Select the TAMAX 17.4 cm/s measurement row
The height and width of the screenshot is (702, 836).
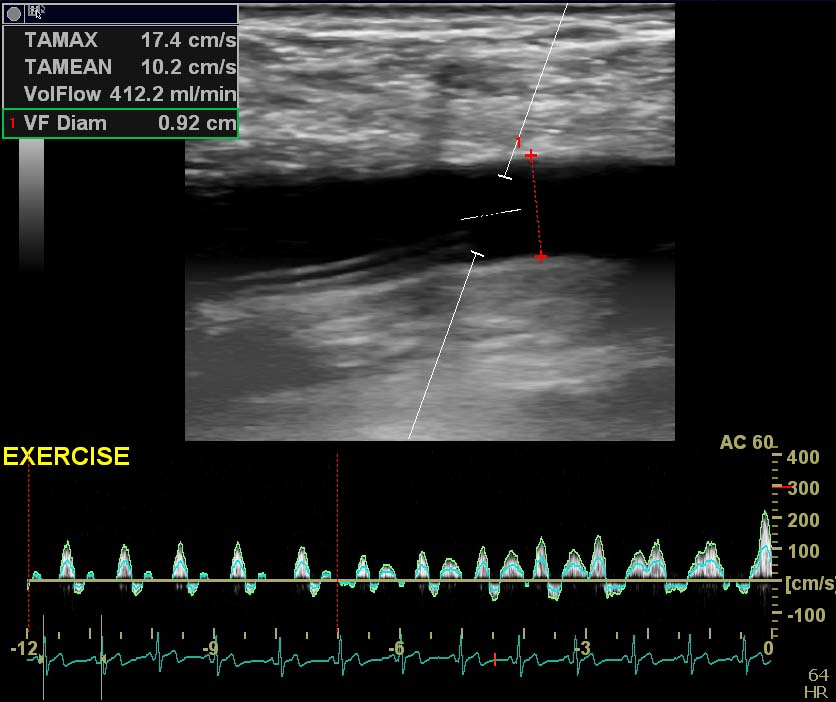click(120, 40)
